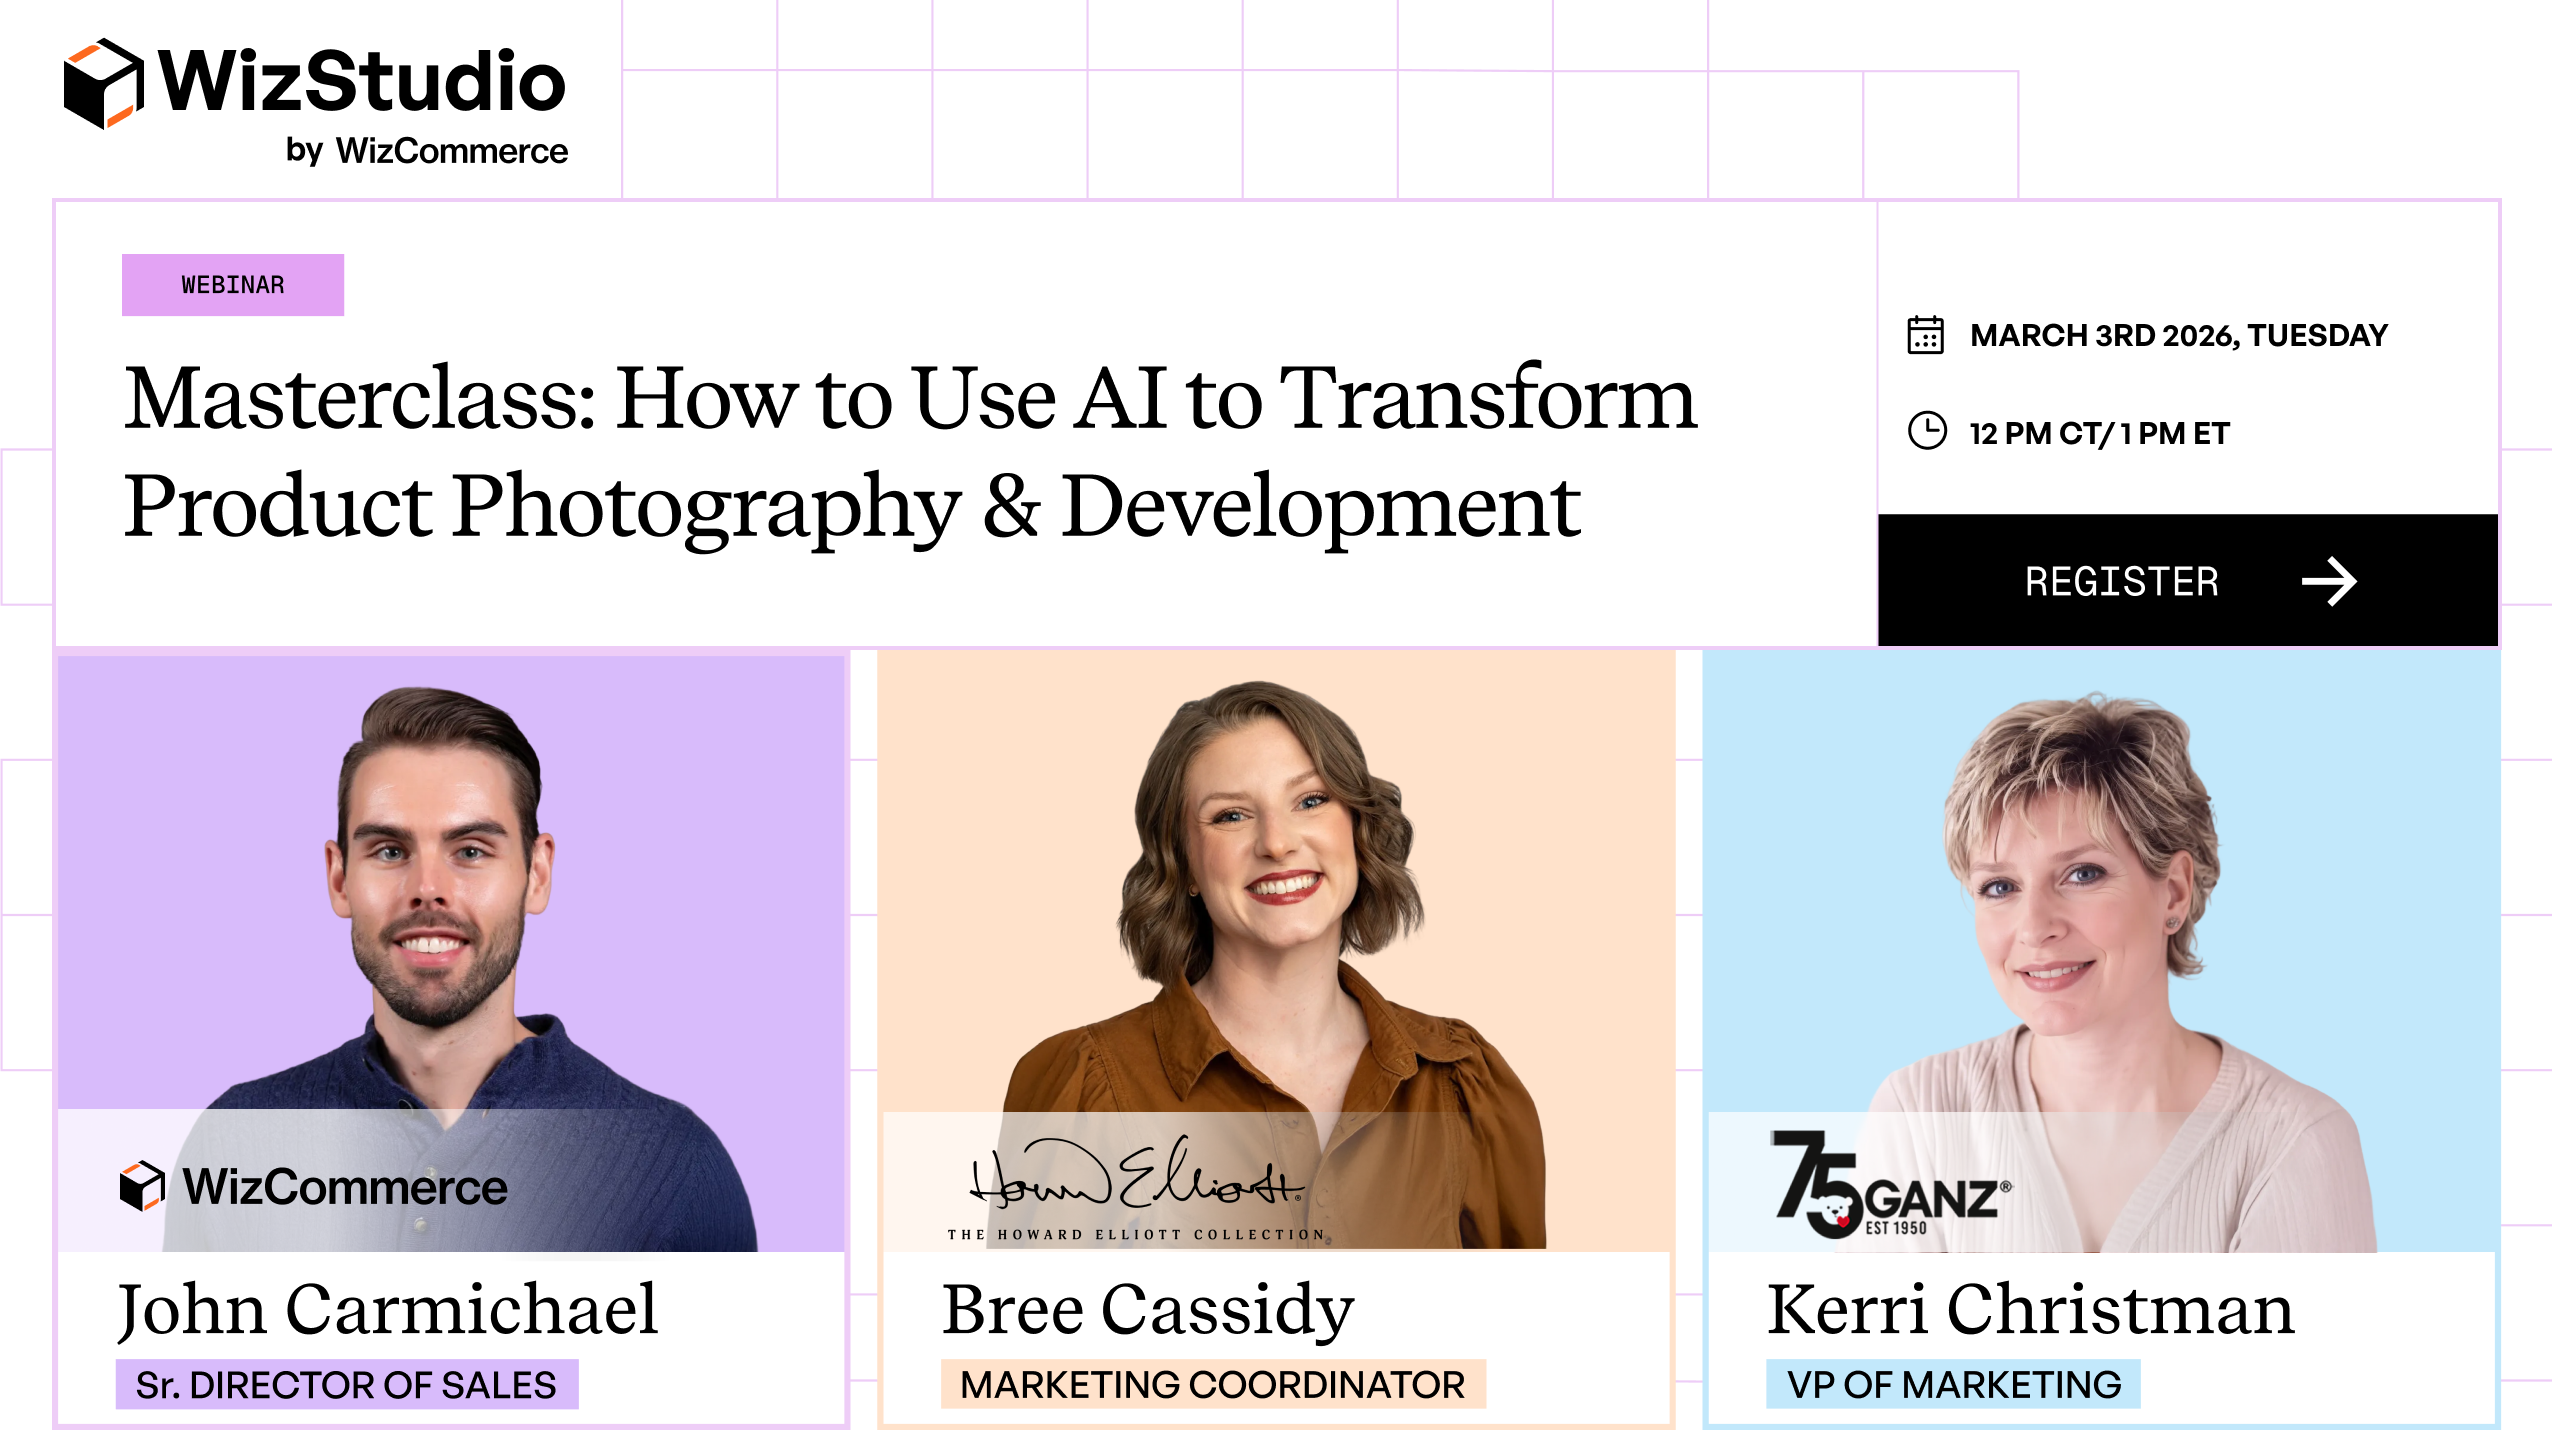Click the 12 PM CT / 1 PM ET time

2099,433
